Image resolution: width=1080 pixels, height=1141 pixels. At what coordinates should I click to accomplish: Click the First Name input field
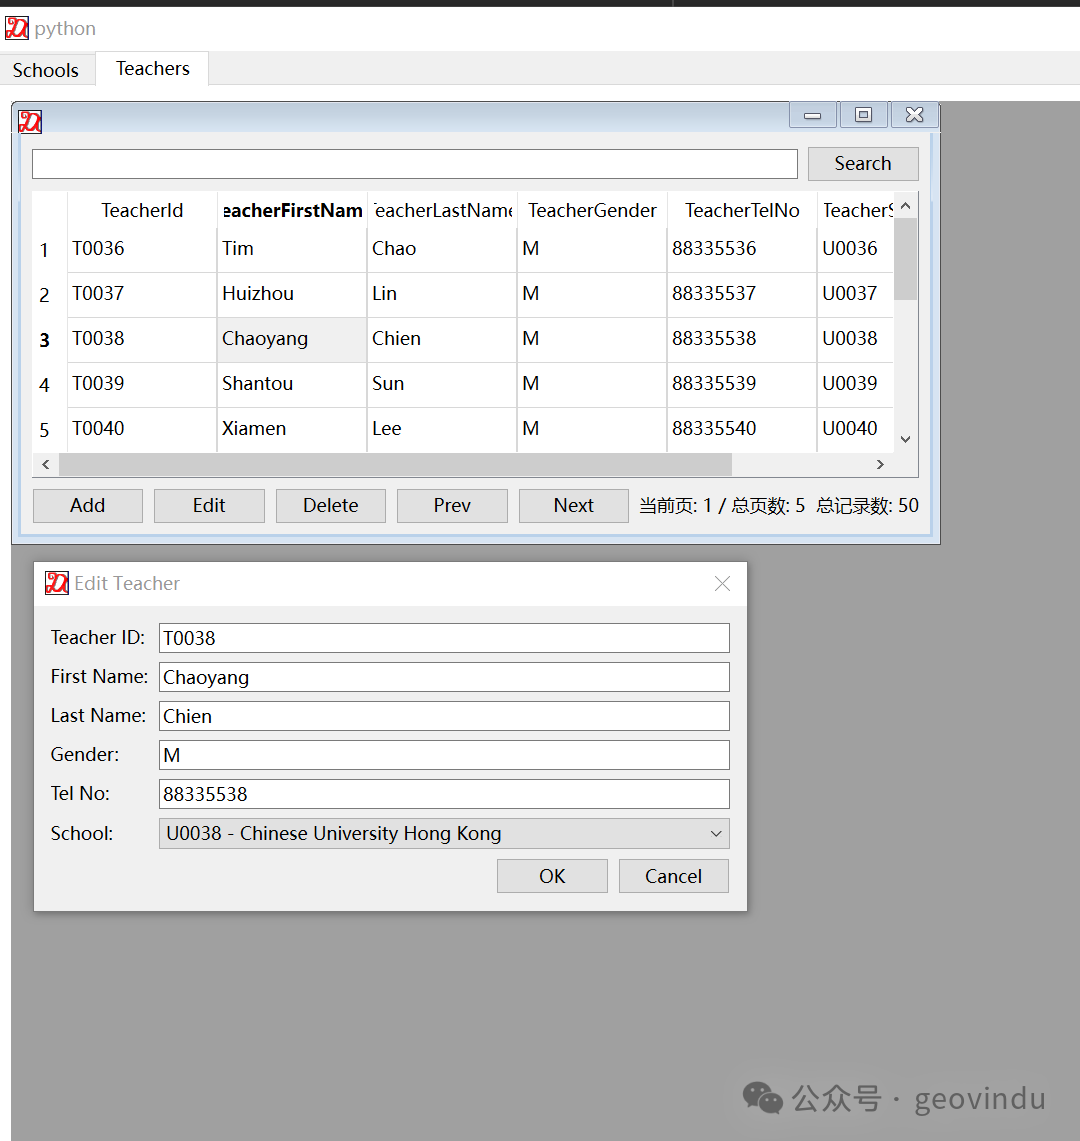pyautogui.click(x=444, y=677)
